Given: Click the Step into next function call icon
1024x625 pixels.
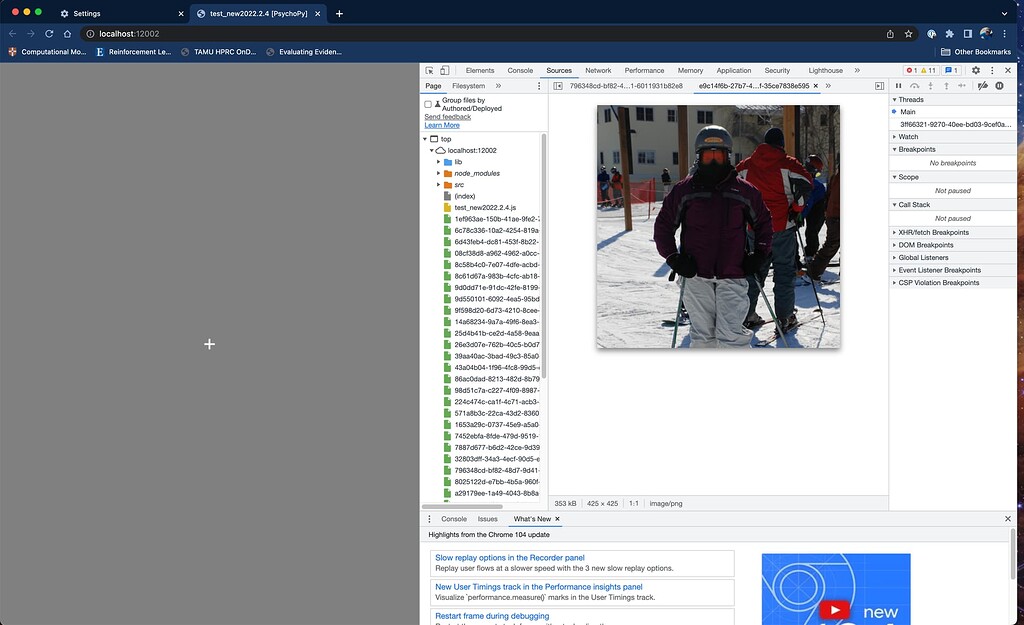Looking at the screenshot, I should click(930, 86).
